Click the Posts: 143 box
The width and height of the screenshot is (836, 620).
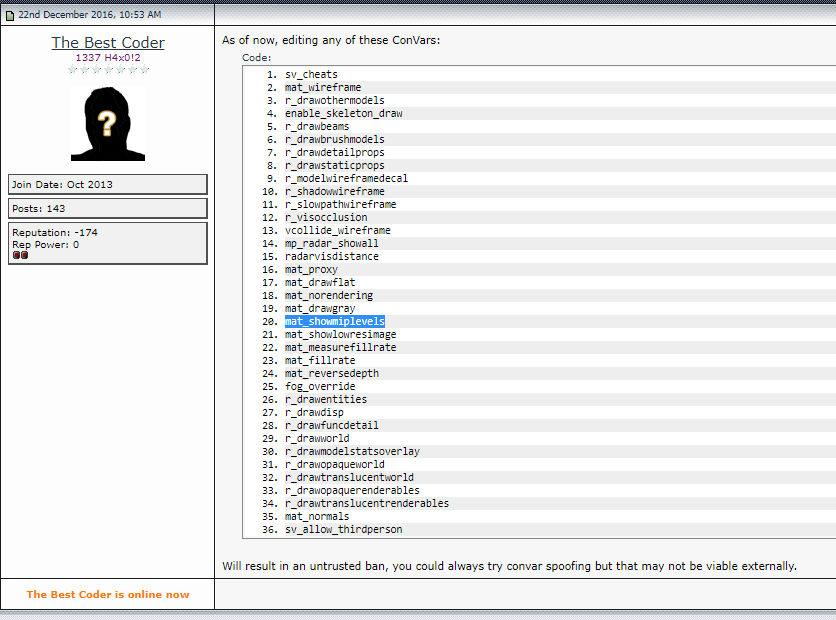[108, 208]
